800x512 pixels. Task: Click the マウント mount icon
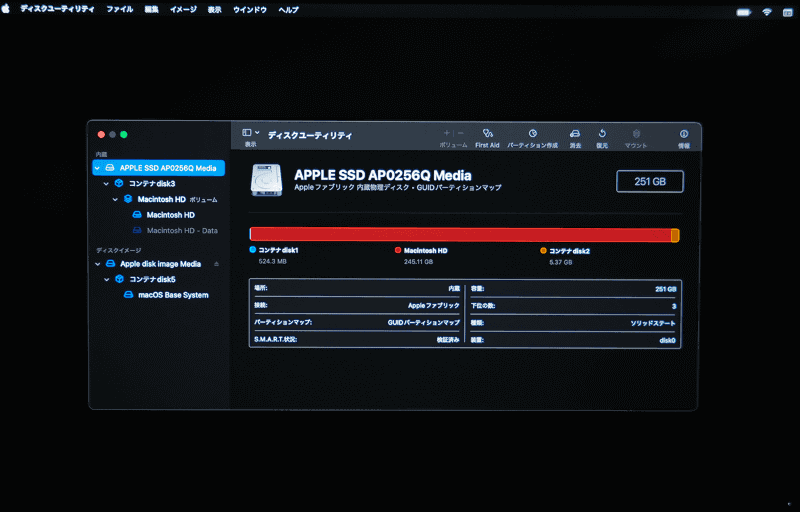coord(636,134)
